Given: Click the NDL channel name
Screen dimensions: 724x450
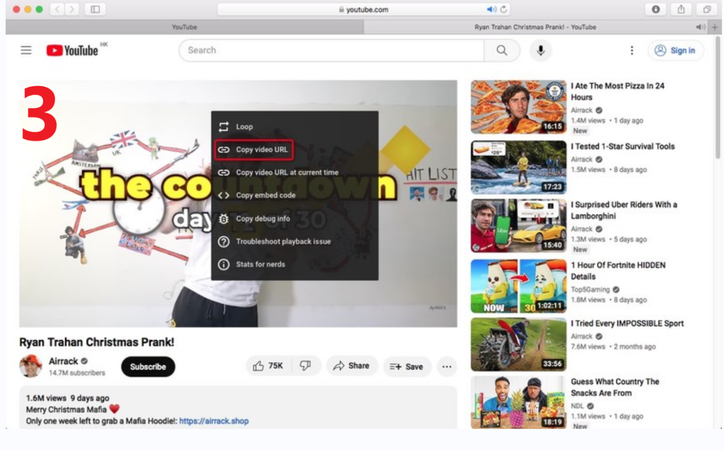Looking at the screenshot, I should click(x=577, y=406).
